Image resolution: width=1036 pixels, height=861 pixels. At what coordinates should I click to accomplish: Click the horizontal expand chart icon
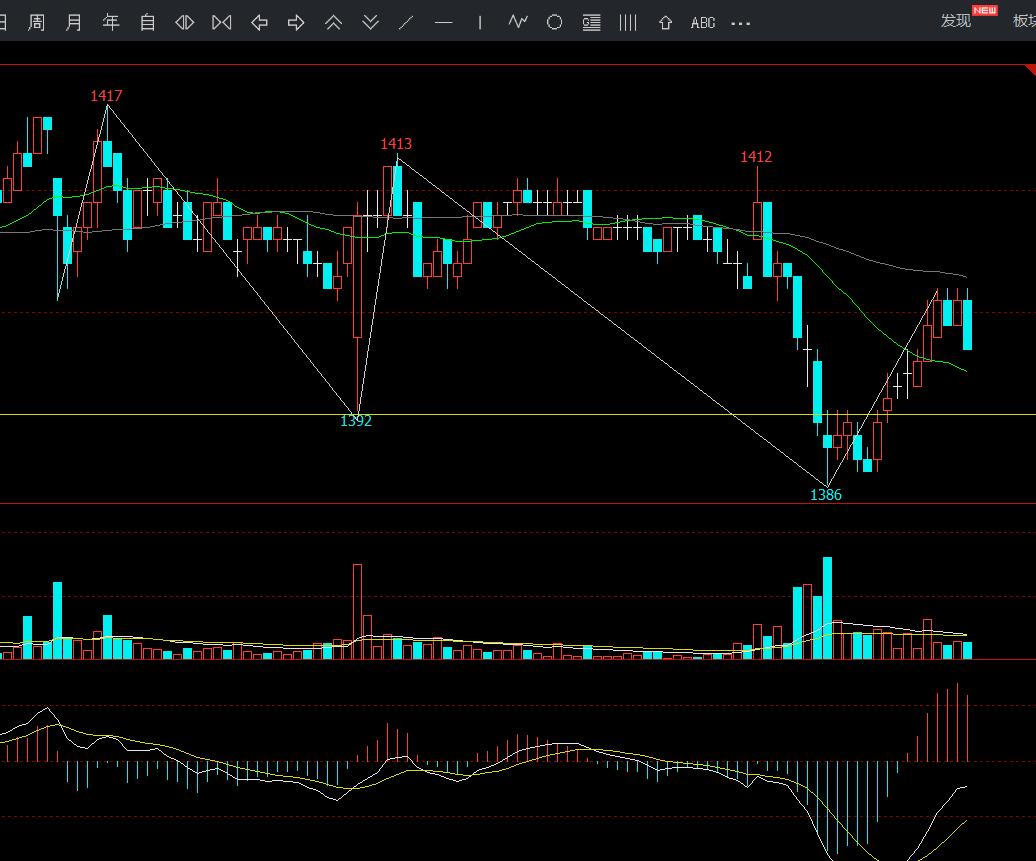point(185,22)
